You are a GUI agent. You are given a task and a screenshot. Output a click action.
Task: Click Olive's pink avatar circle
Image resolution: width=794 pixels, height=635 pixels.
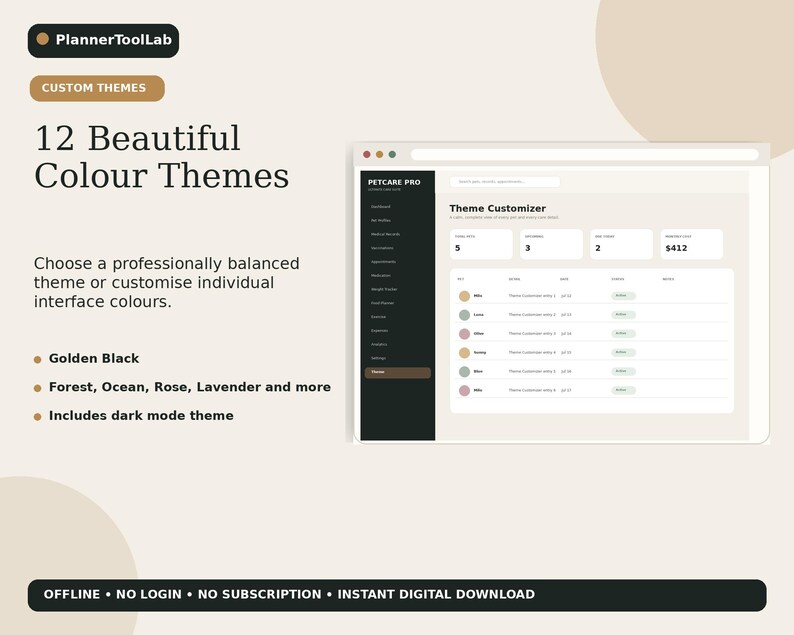[464, 334]
